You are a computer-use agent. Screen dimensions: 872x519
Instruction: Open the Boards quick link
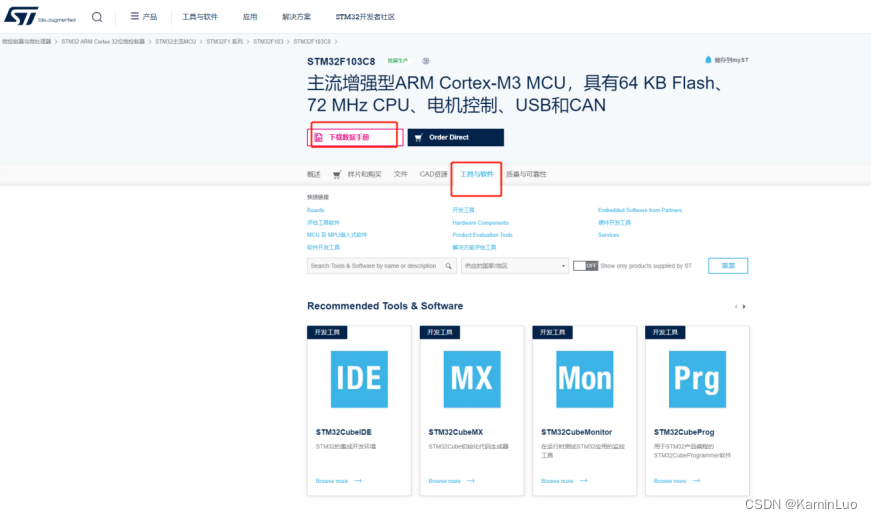tap(315, 210)
